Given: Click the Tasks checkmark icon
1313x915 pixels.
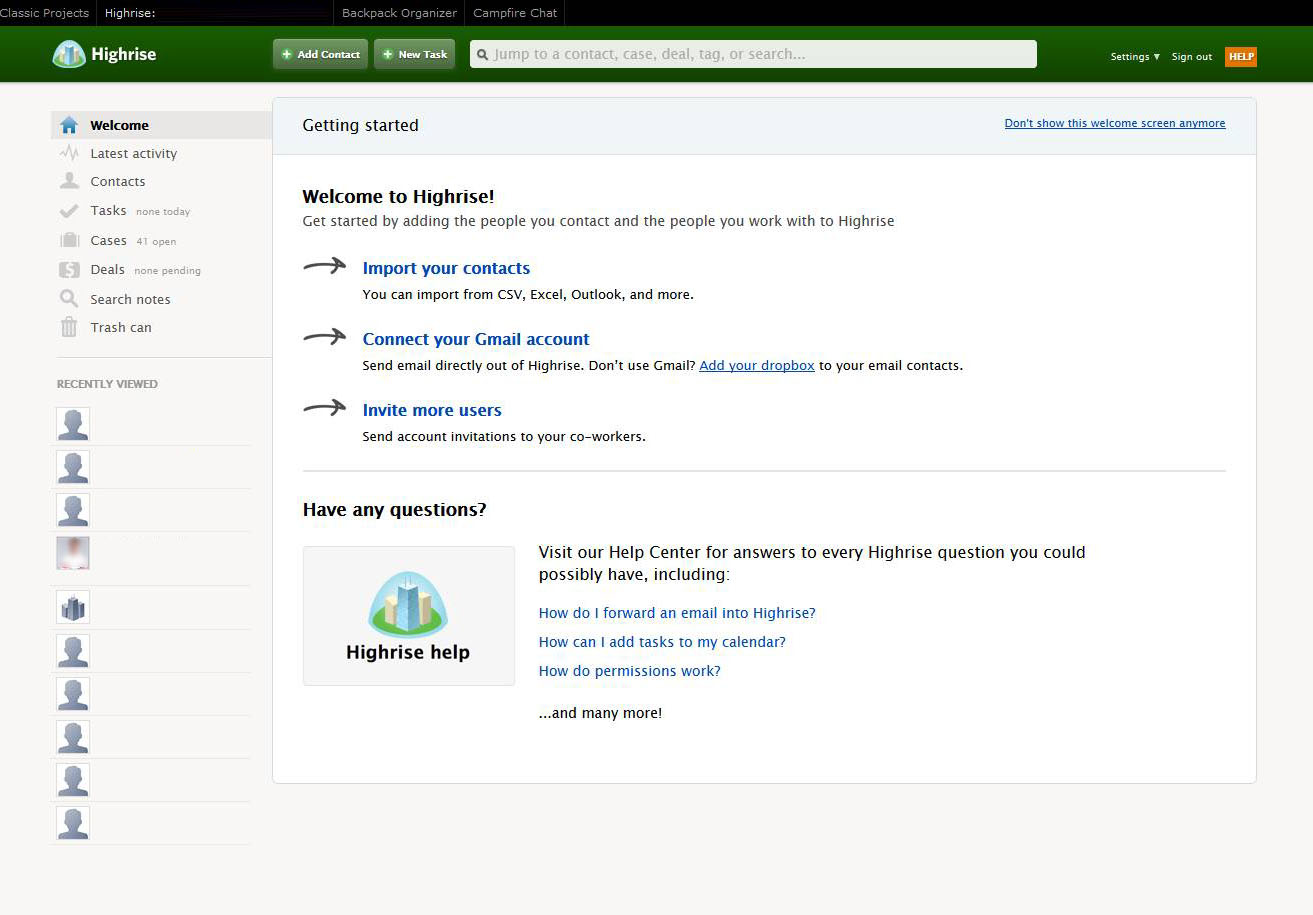Looking at the screenshot, I should pos(69,211).
